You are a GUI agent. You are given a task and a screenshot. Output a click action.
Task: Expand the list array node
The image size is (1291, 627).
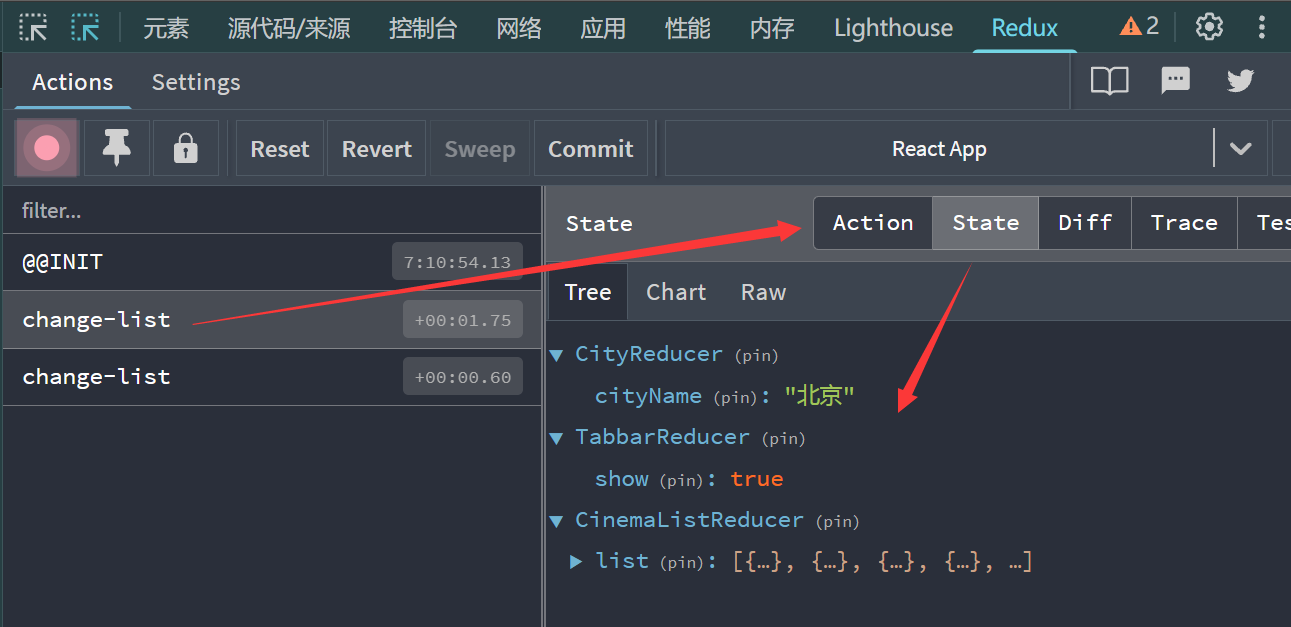pyautogui.click(x=576, y=562)
